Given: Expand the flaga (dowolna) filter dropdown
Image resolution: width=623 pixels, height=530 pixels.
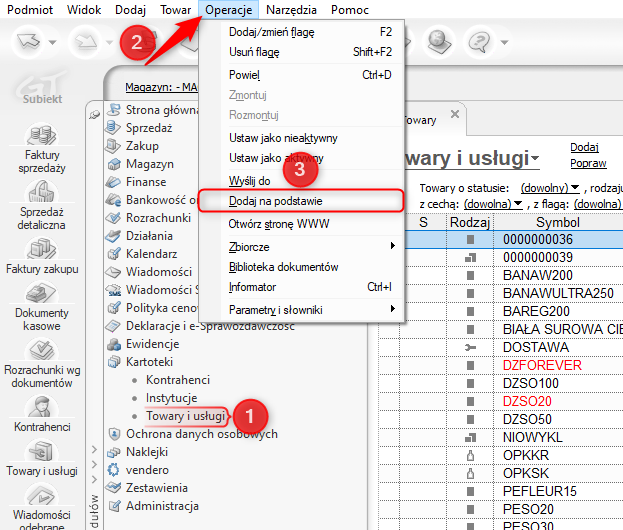Looking at the screenshot, I should coord(598,204).
